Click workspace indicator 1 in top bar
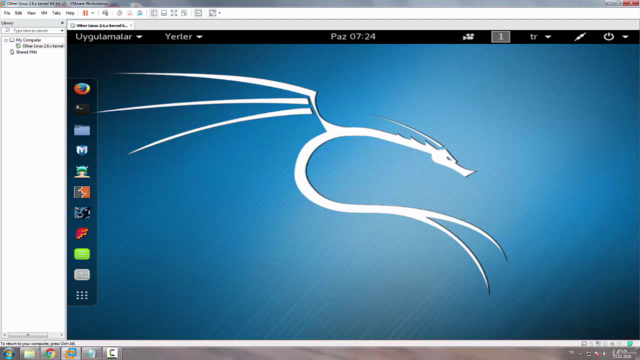 (x=500, y=37)
